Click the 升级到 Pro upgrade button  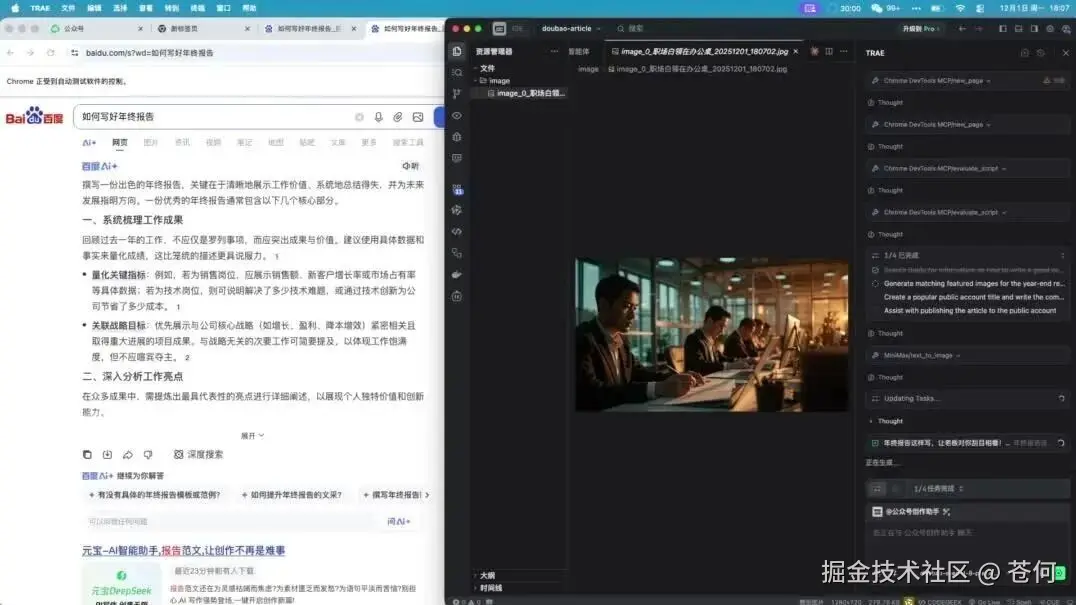[x=921, y=29]
